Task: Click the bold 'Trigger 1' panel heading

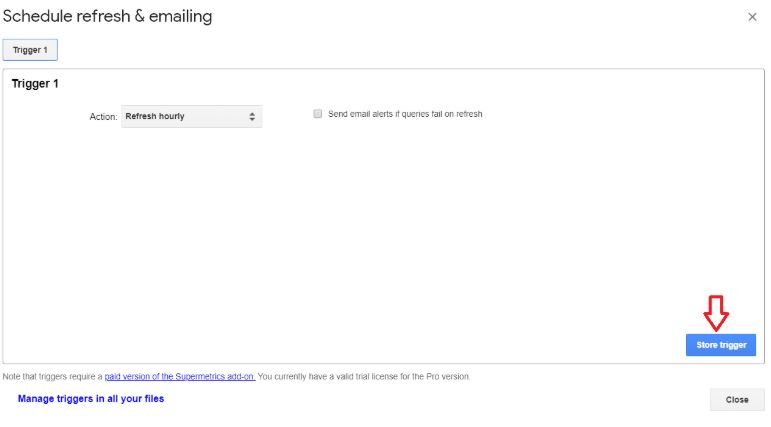Action: 35,84
